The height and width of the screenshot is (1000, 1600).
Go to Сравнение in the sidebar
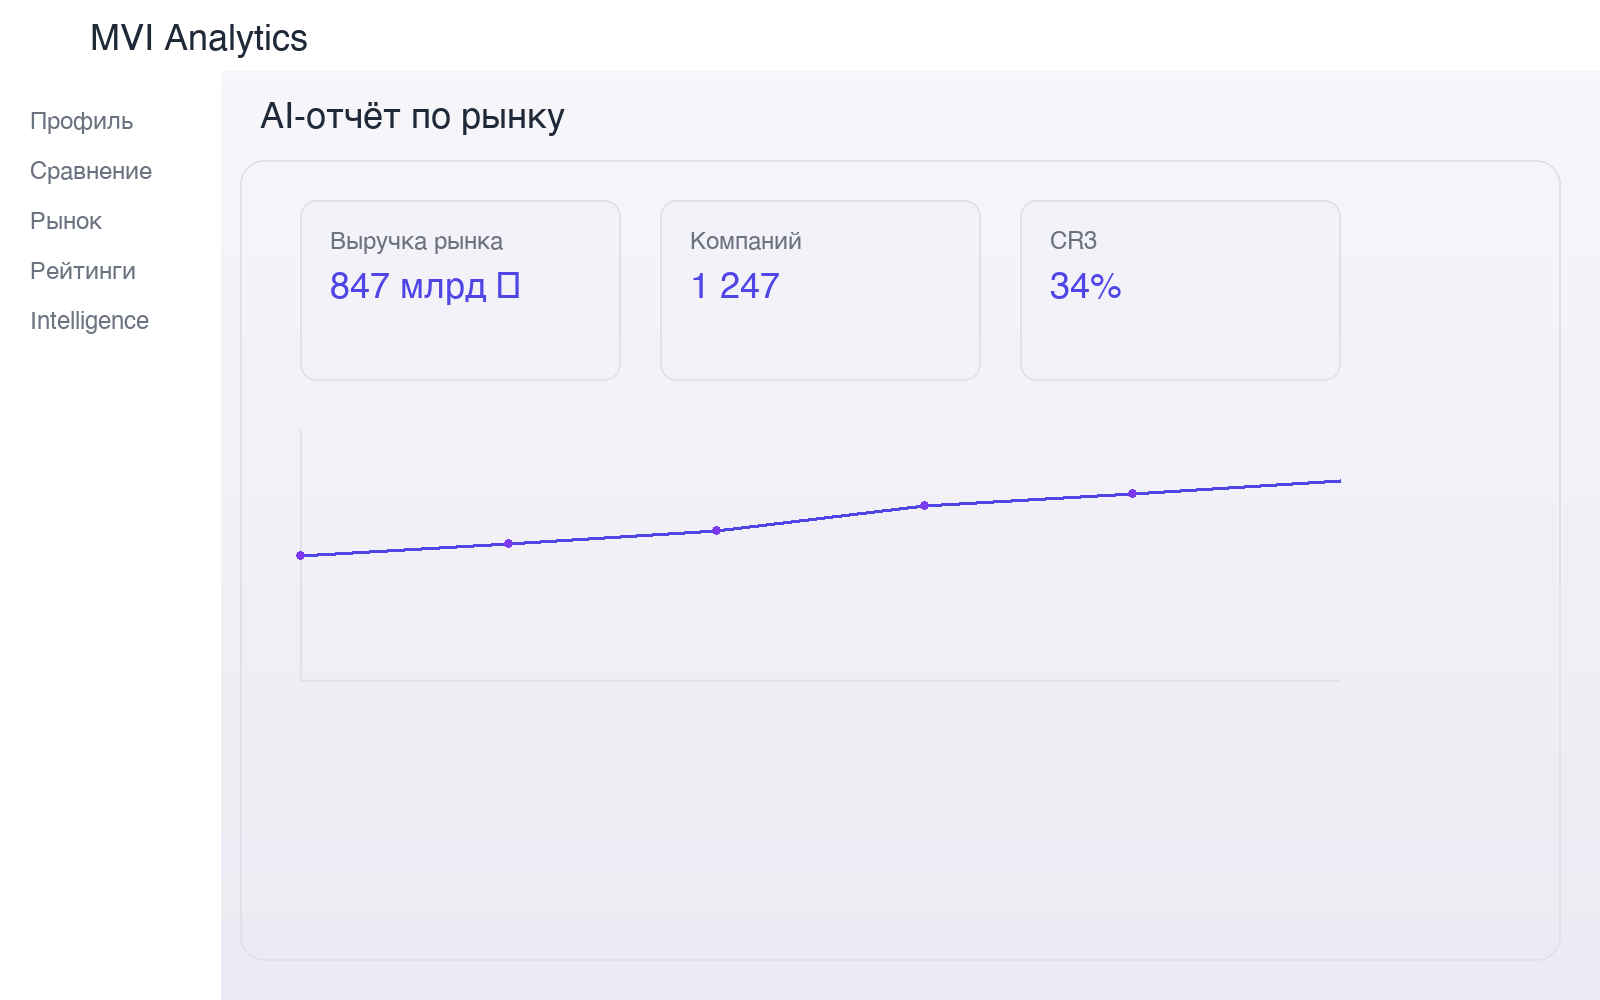pyautogui.click(x=91, y=171)
